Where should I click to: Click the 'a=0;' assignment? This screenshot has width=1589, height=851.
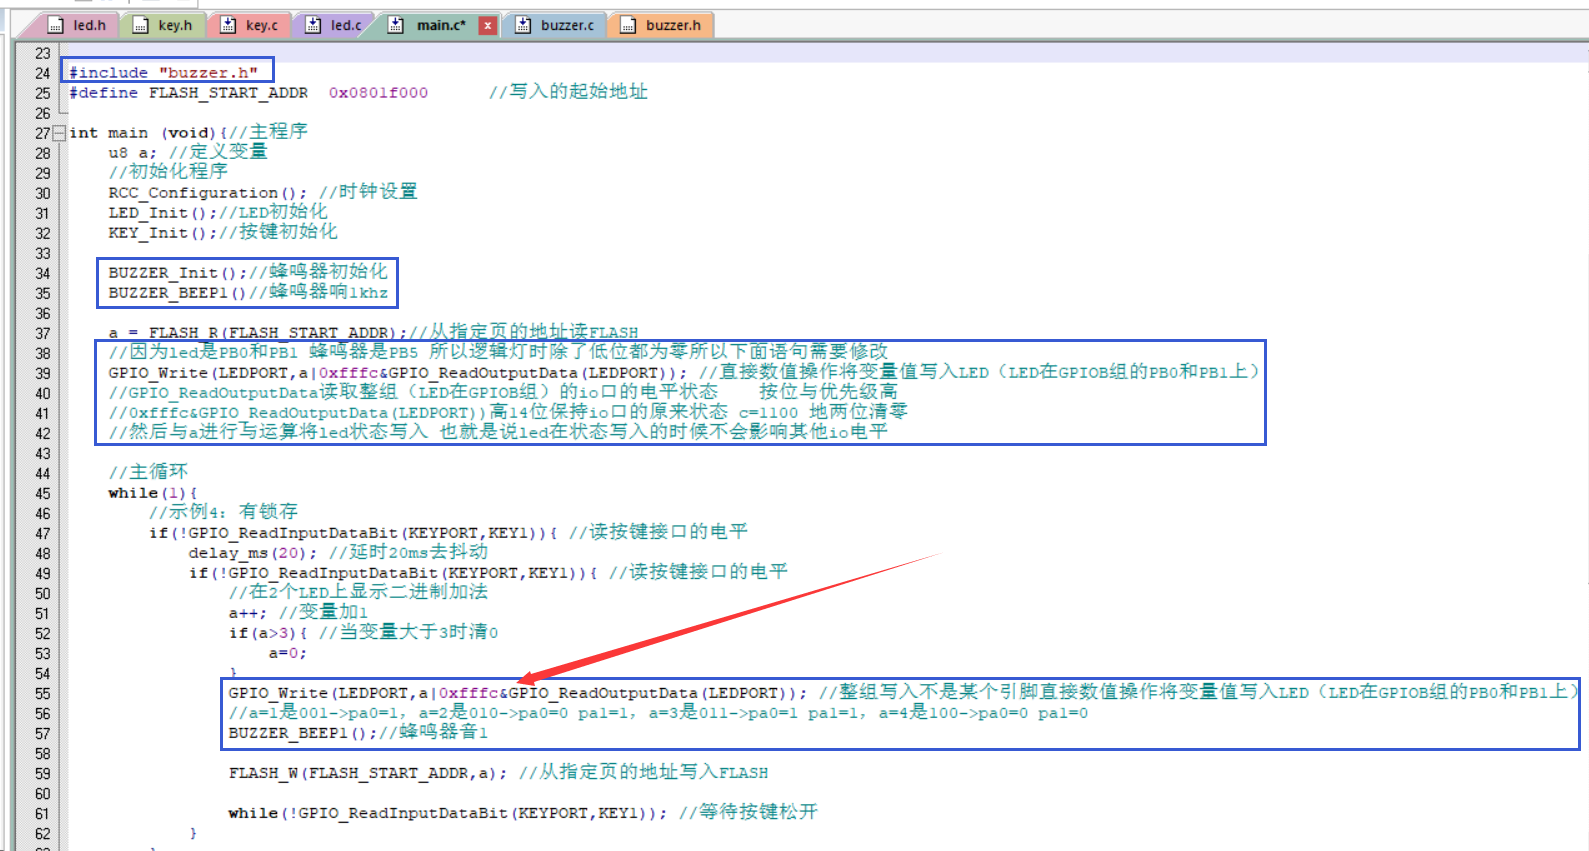point(288,652)
